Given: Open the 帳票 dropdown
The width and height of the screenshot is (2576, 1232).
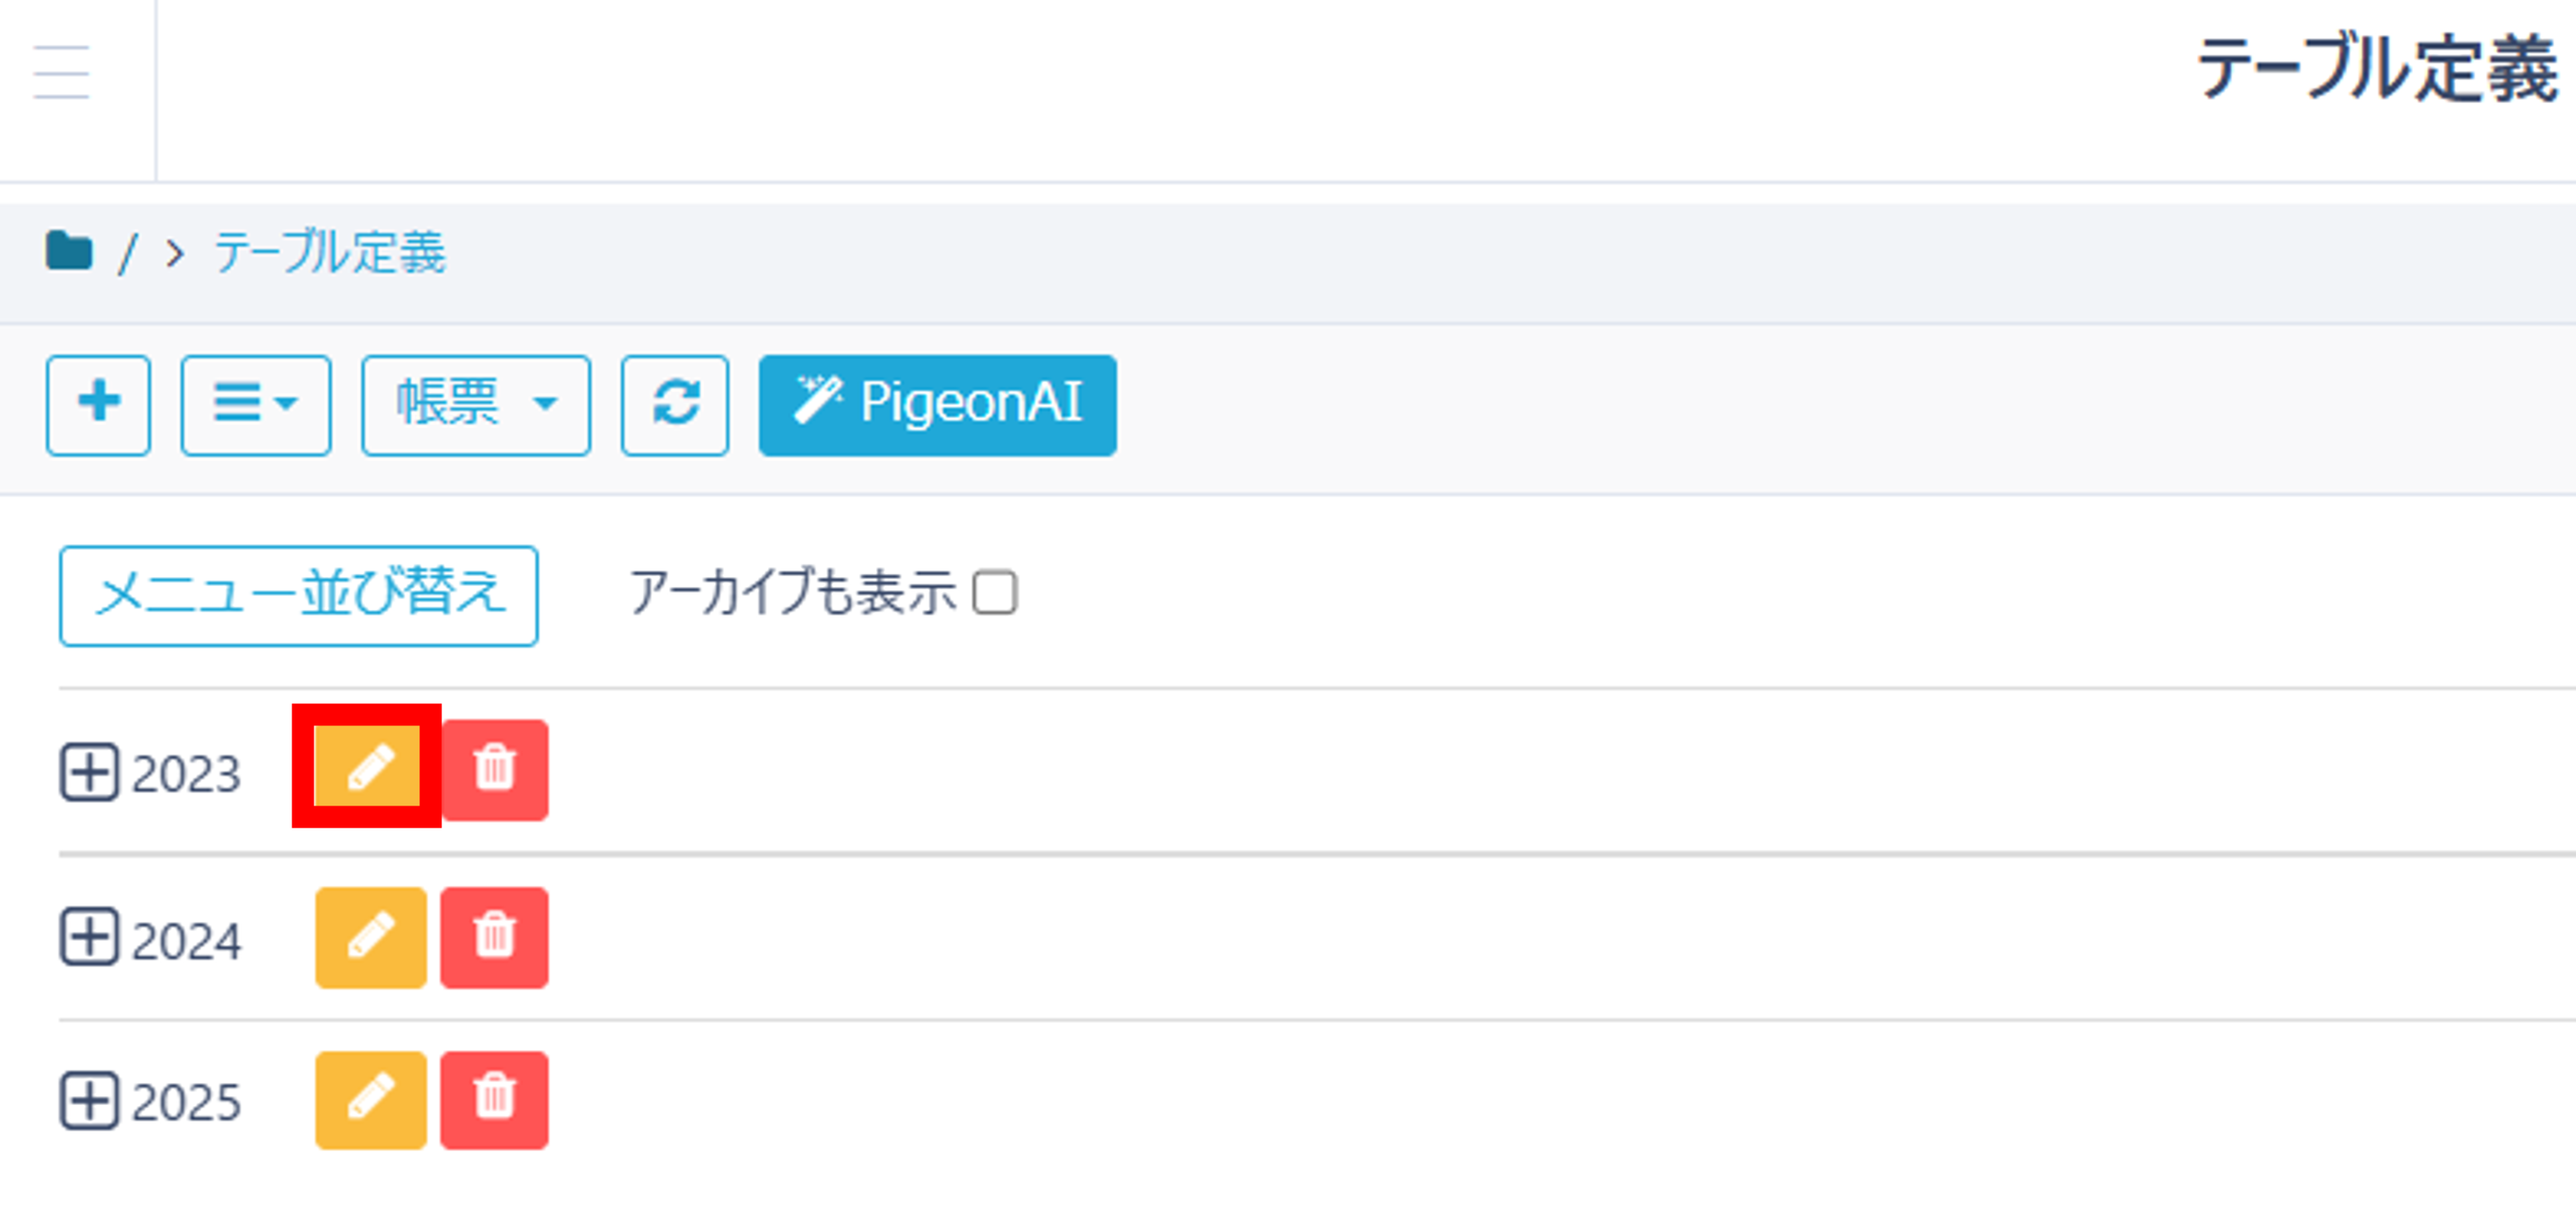Looking at the screenshot, I should pos(474,404).
